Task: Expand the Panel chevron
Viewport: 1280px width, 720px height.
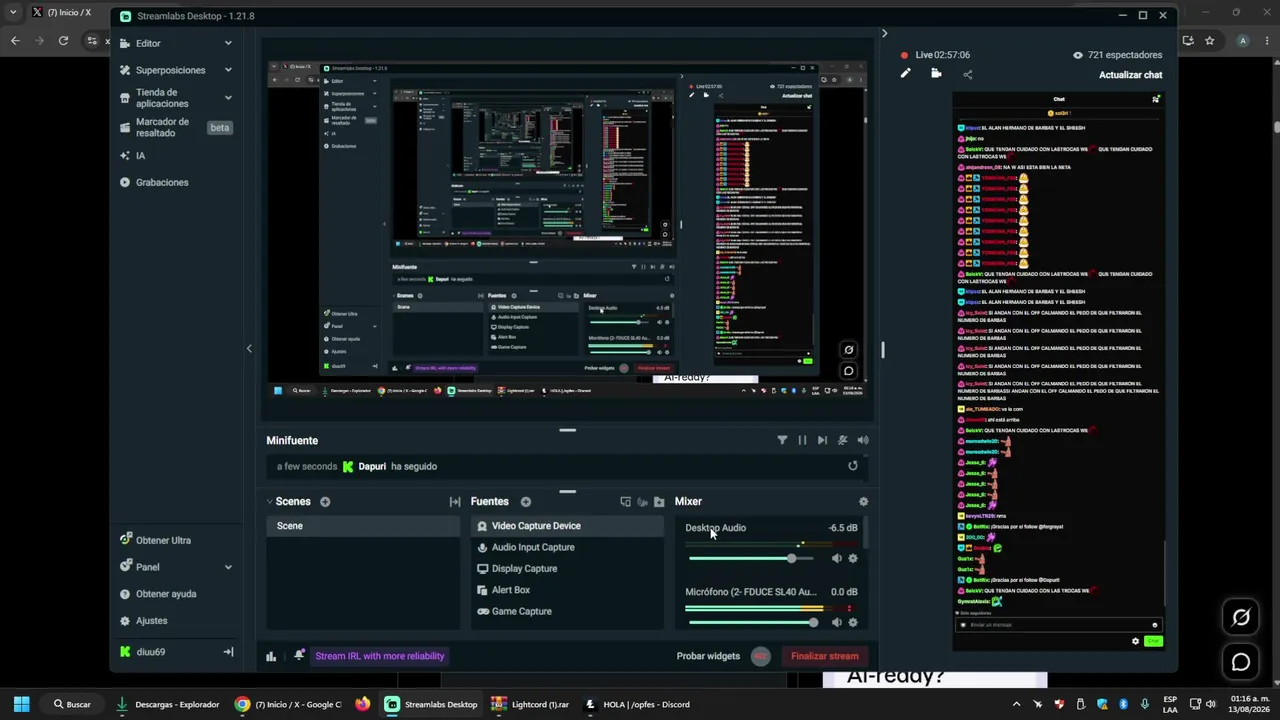Action: click(228, 567)
